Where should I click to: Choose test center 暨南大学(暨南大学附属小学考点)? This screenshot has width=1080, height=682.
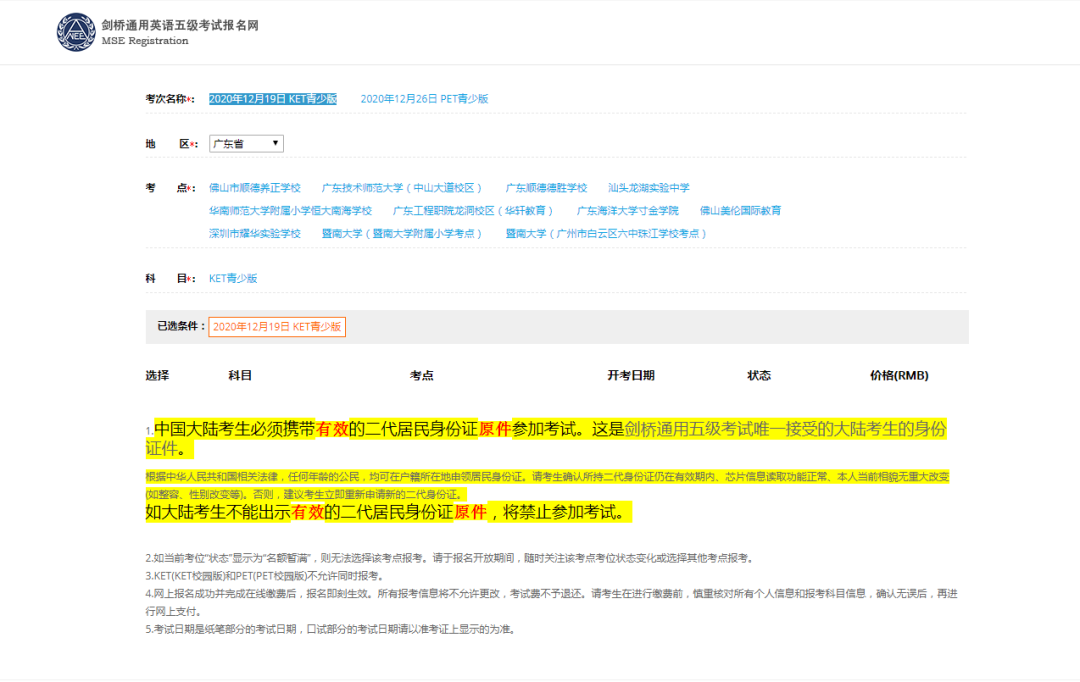tap(402, 234)
